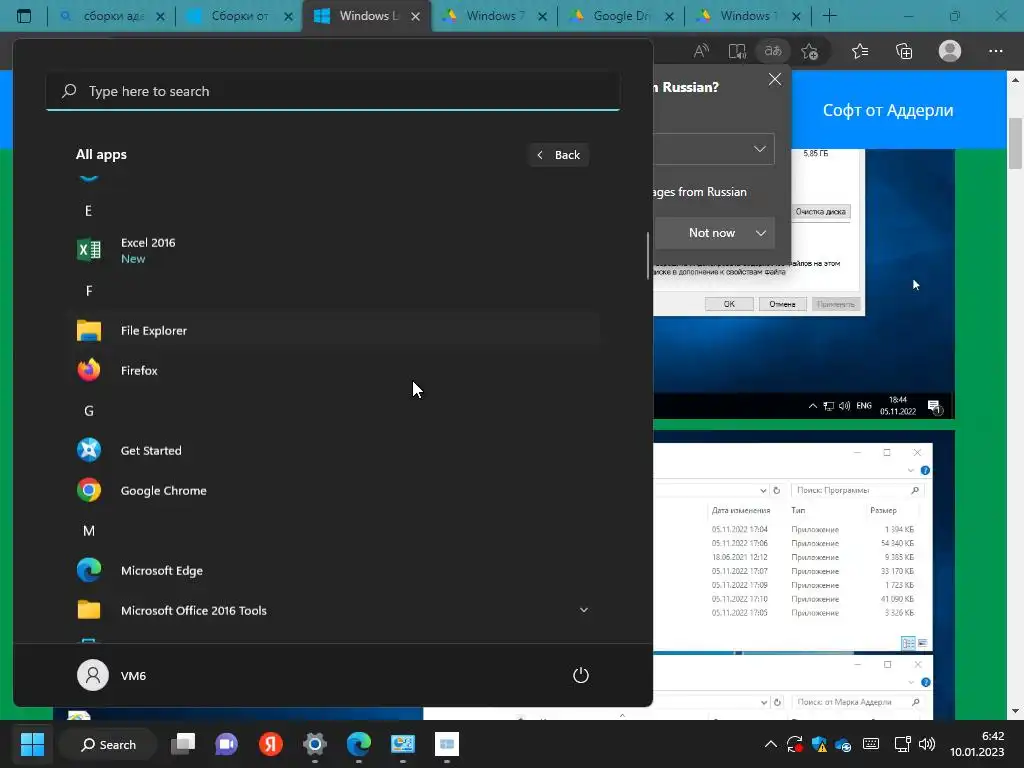Screen dimensions: 1024x768
Task: Open the Favorites list in Edge
Action: 860,51
